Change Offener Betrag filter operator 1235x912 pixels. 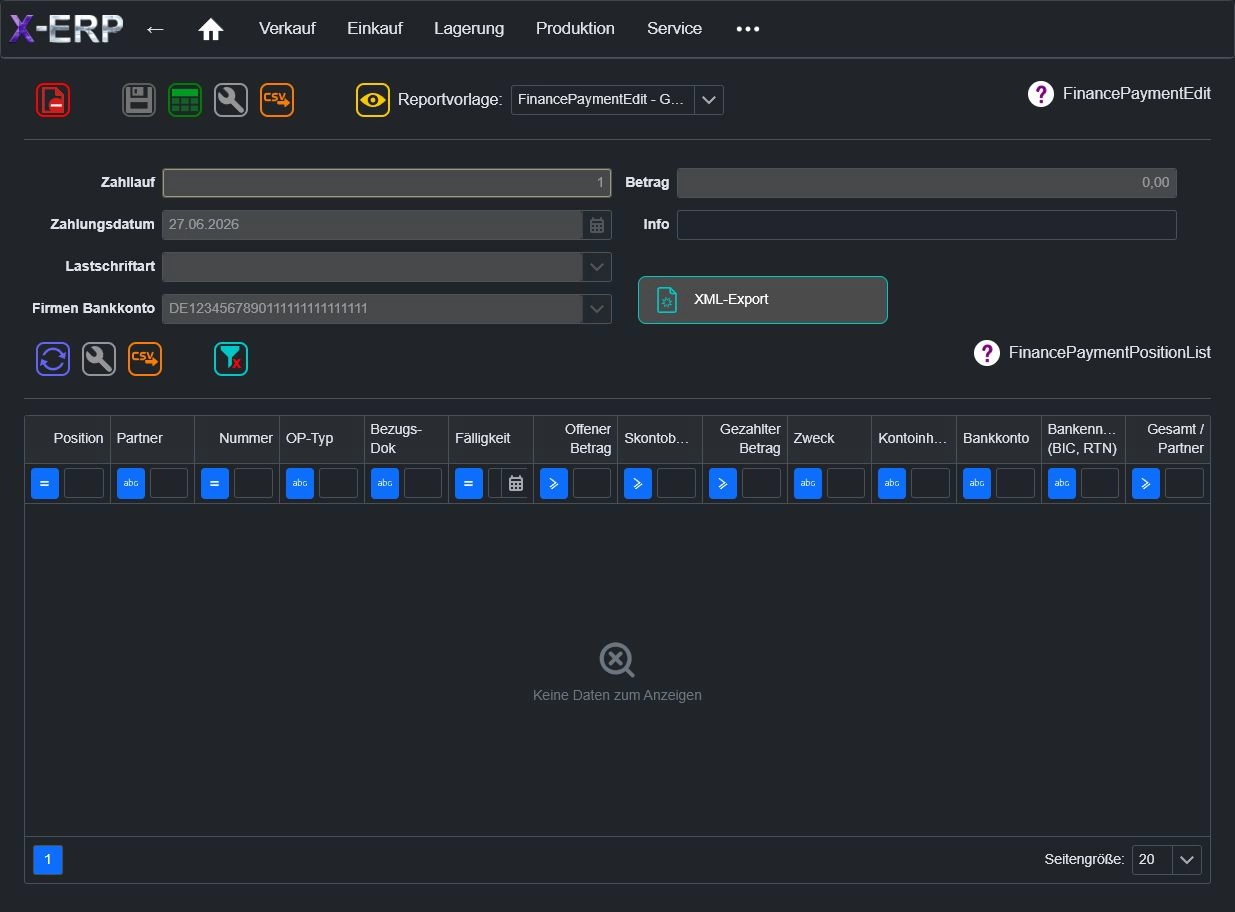point(554,483)
